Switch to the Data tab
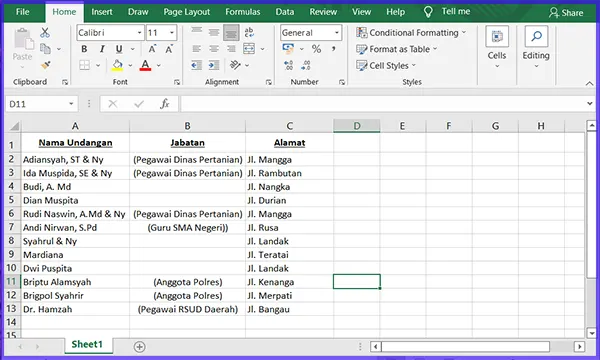600x360 pixels. pos(285,12)
